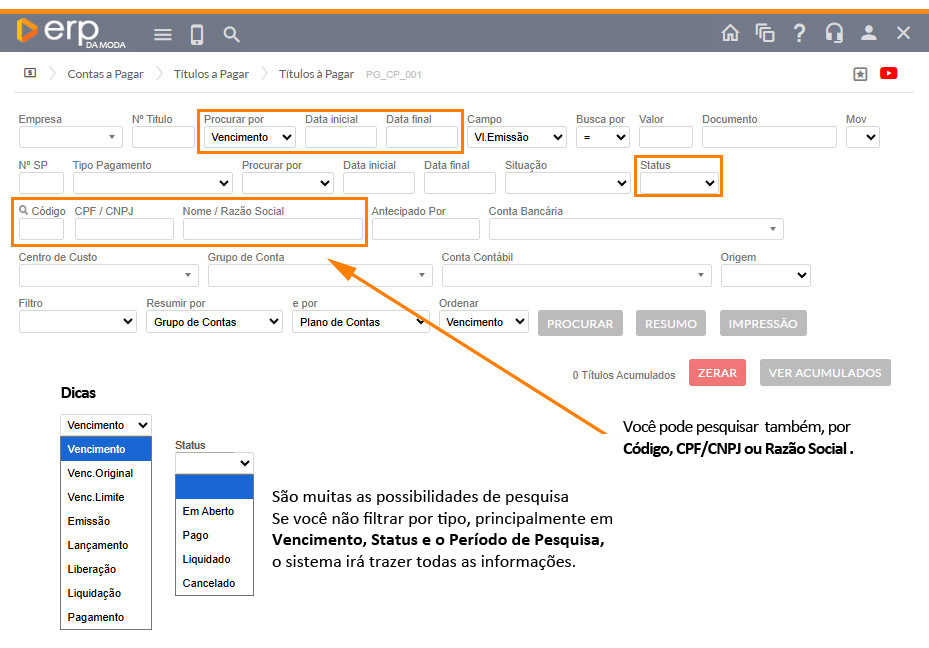
Task: Click the search magnifier in top bar
Action: (231, 34)
